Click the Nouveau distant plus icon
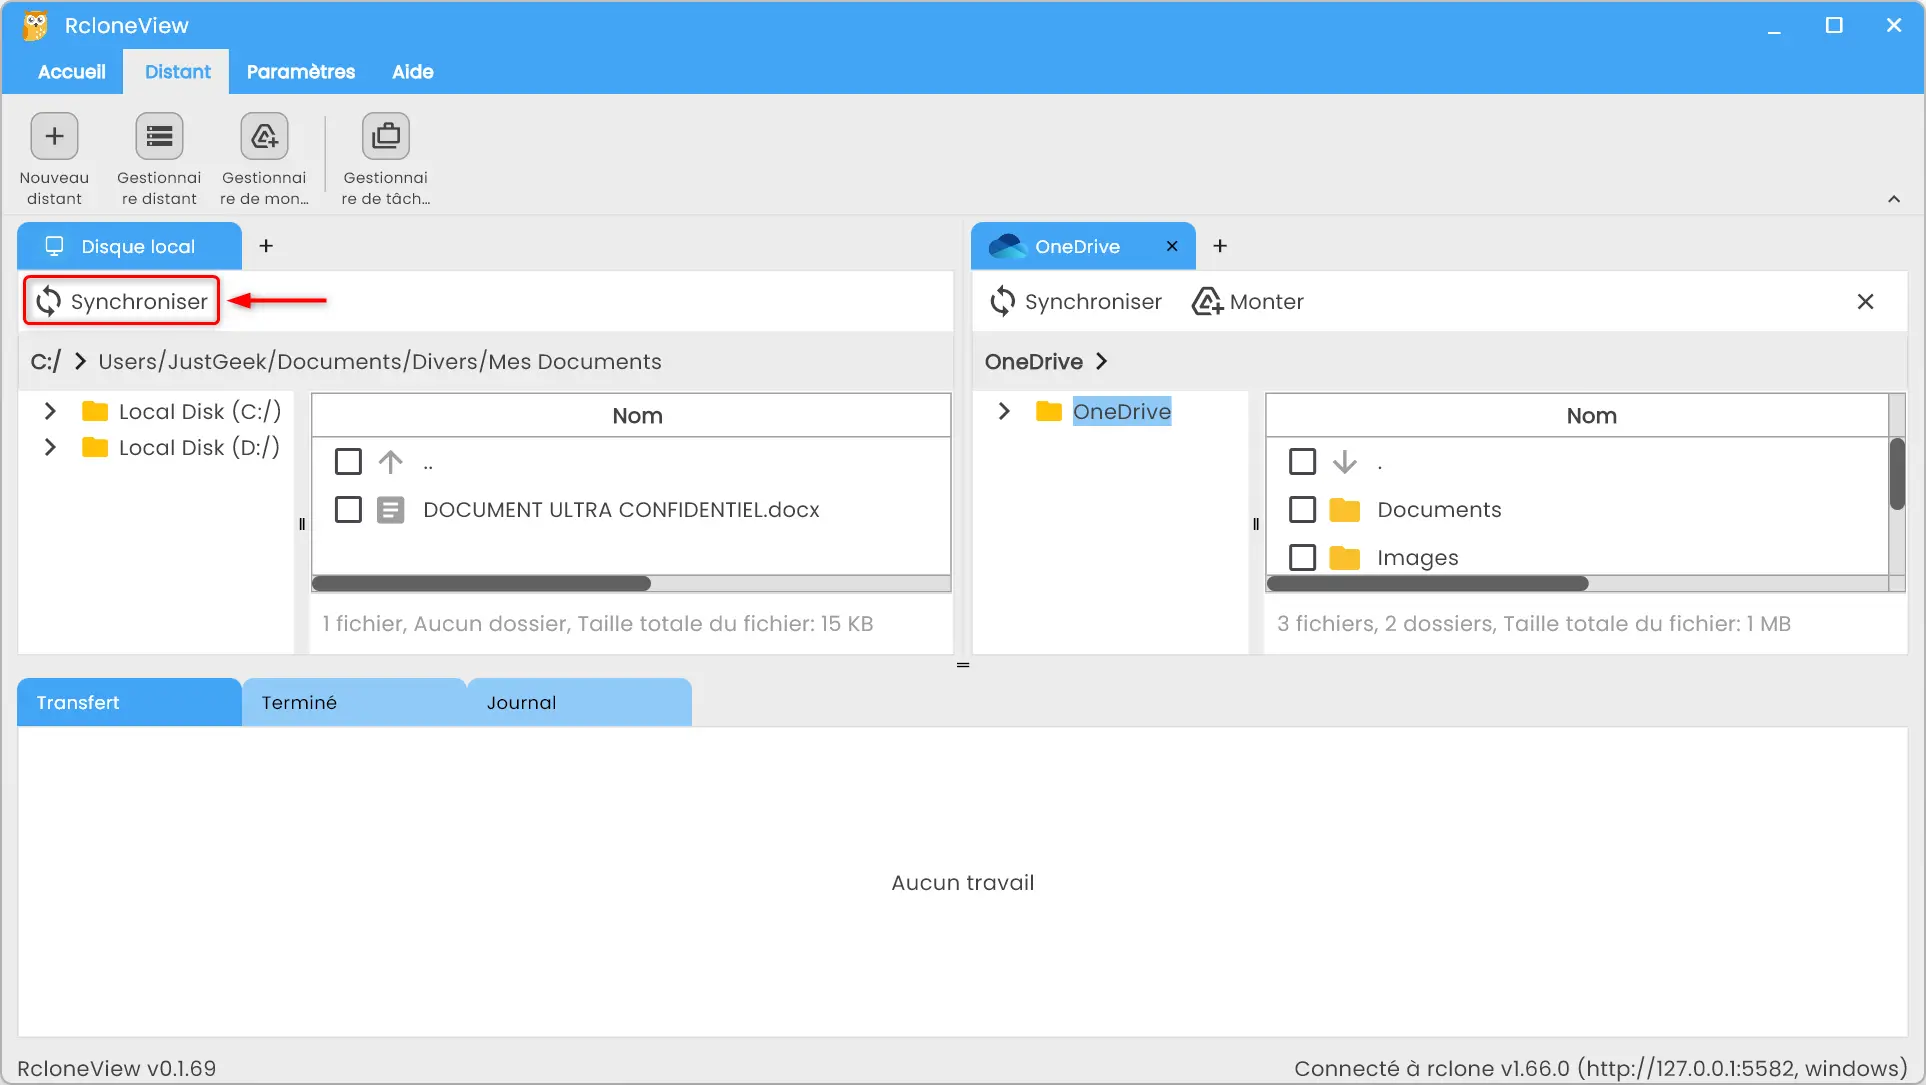The image size is (1926, 1085). (x=54, y=137)
